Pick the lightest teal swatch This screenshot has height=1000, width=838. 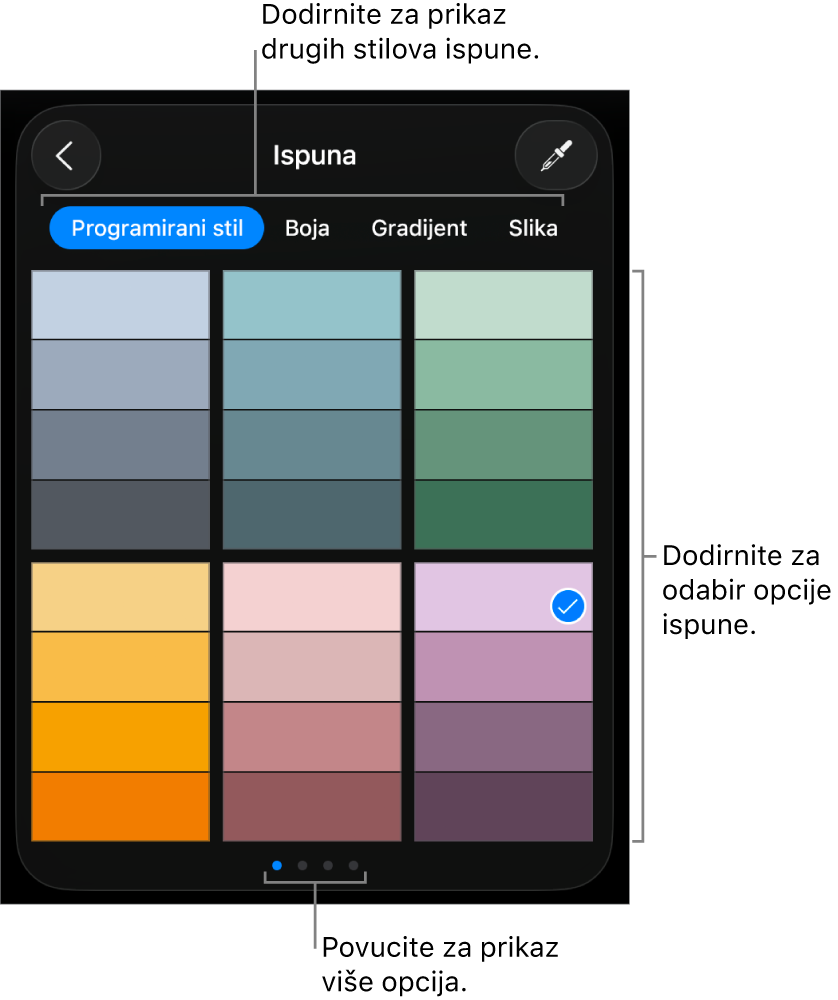312,305
